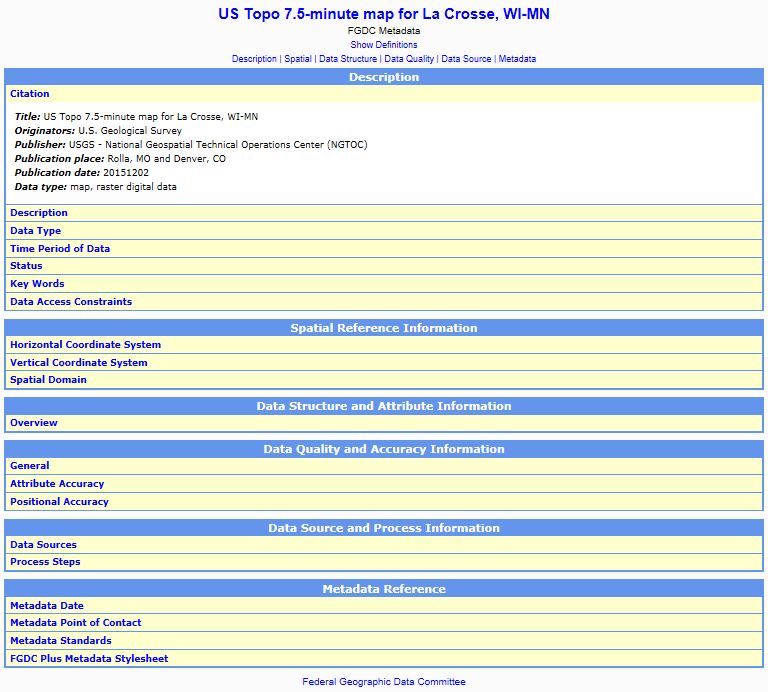Expand the Time Period of Data section
The width and height of the screenshot is (768, 692).
tap(60, 249)
